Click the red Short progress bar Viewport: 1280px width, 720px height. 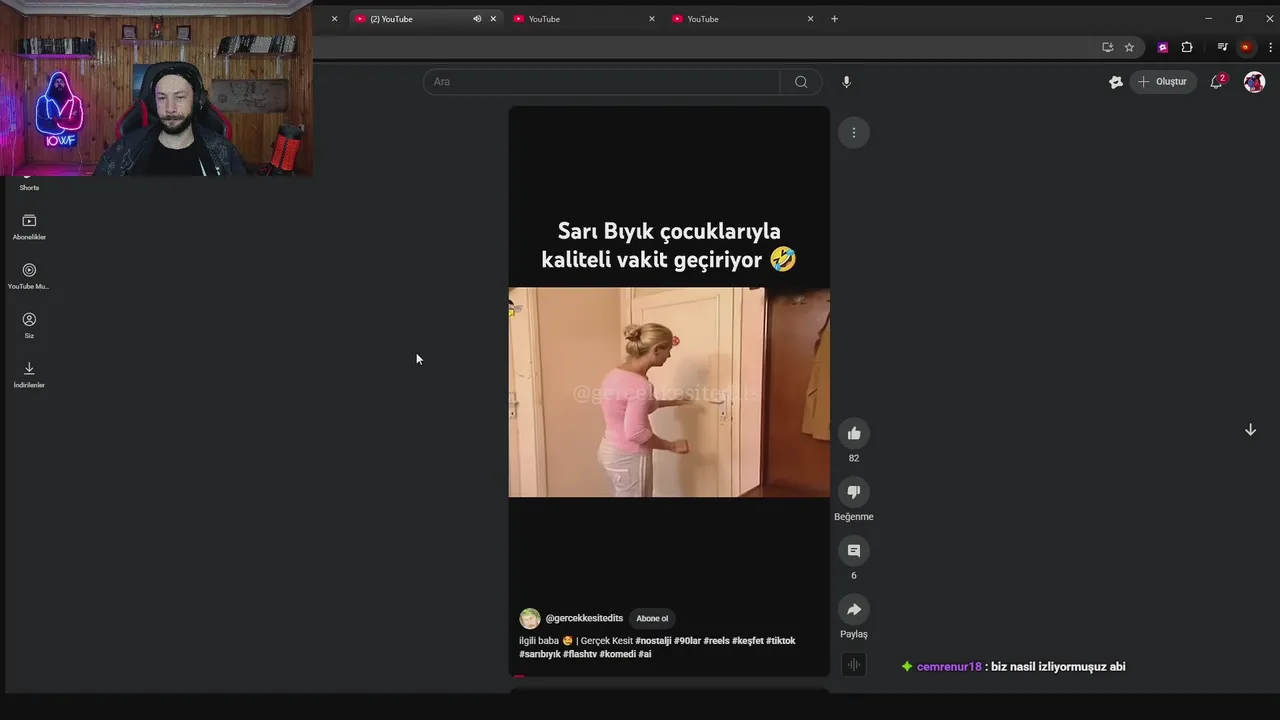click(519, 676)
